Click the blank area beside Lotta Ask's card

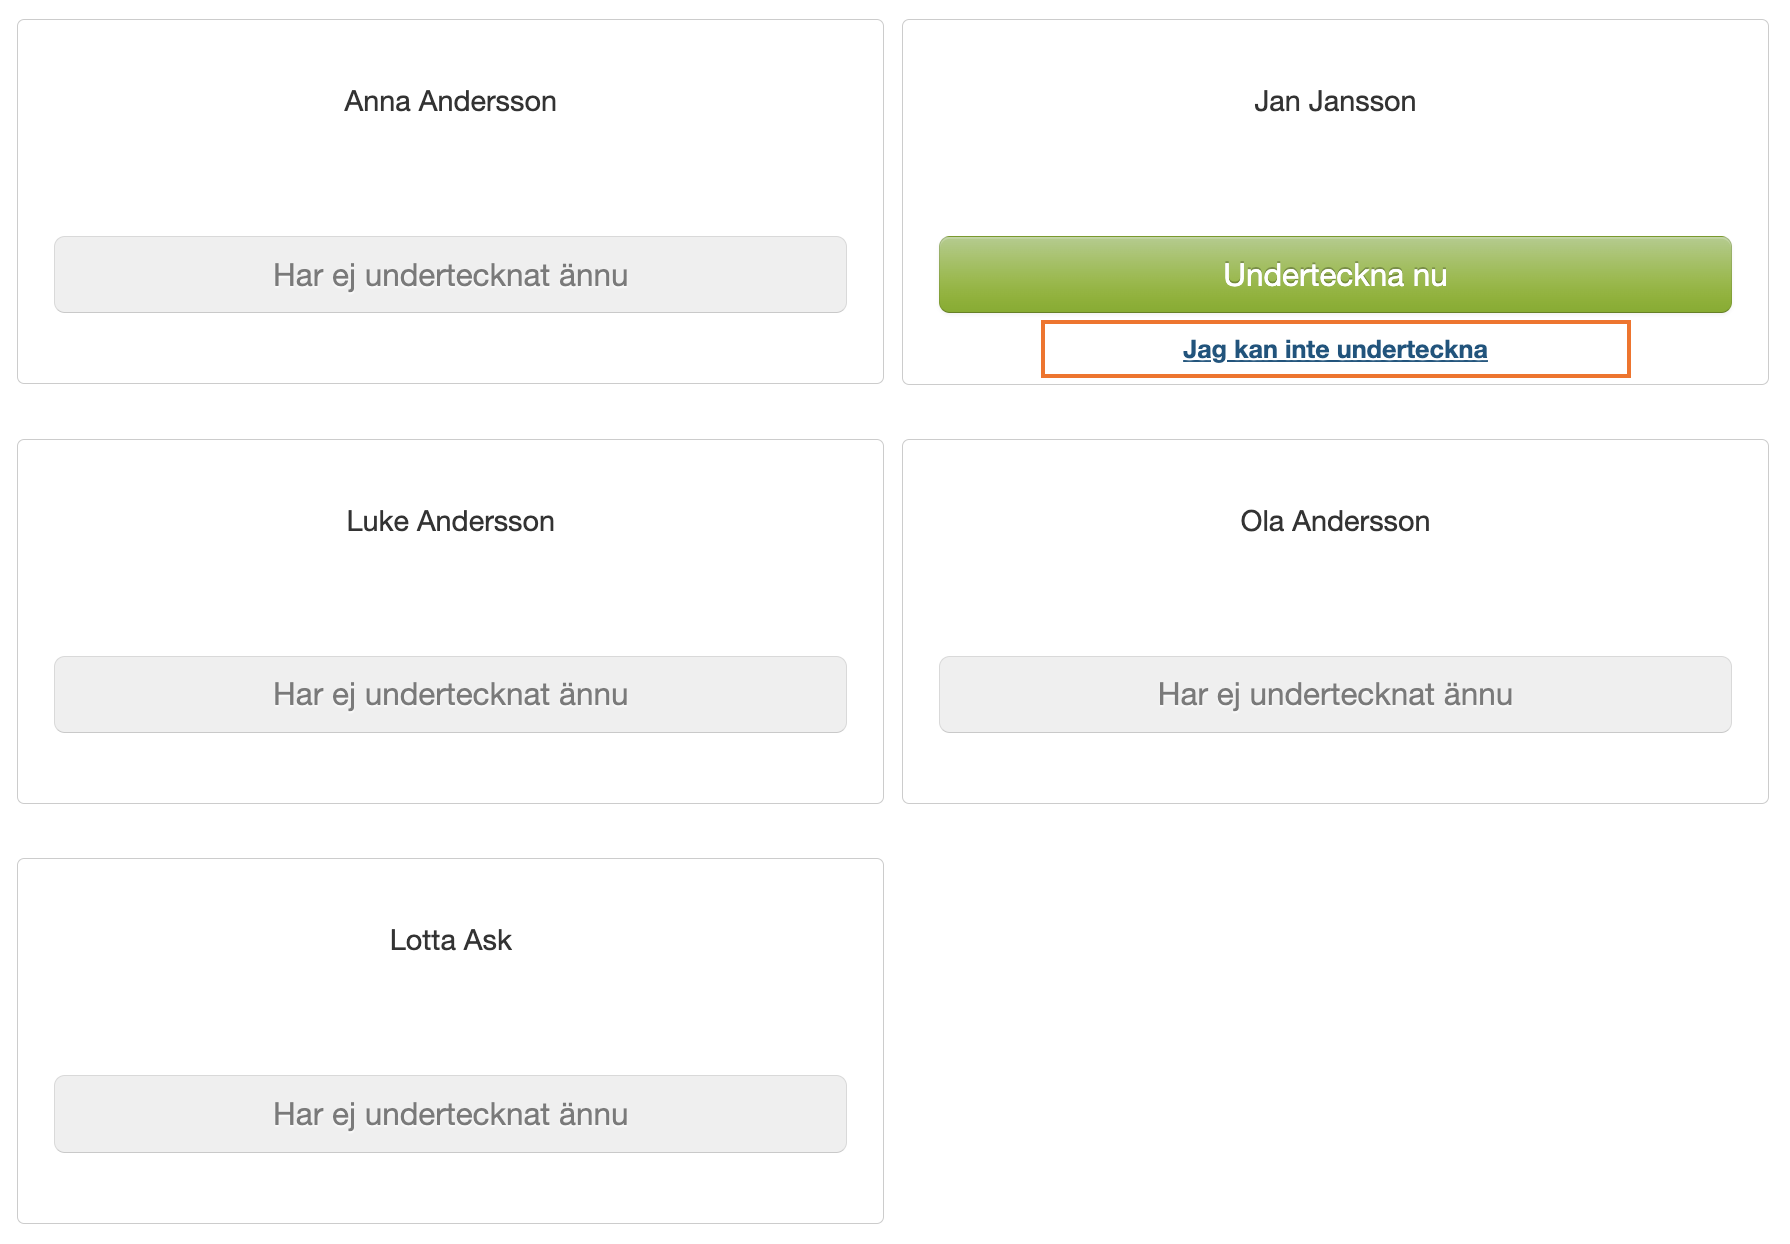1335,1040
